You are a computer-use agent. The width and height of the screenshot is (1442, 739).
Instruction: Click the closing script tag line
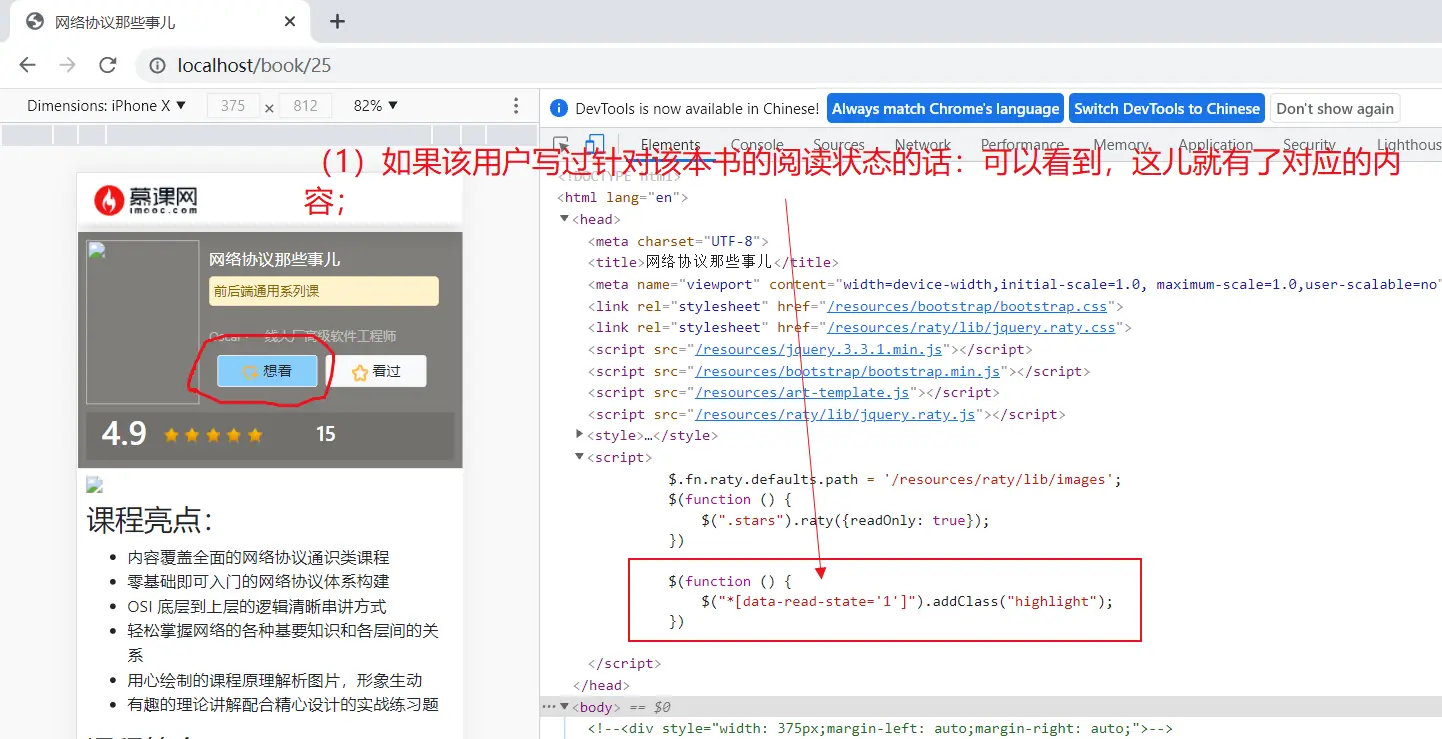[625, 663]
